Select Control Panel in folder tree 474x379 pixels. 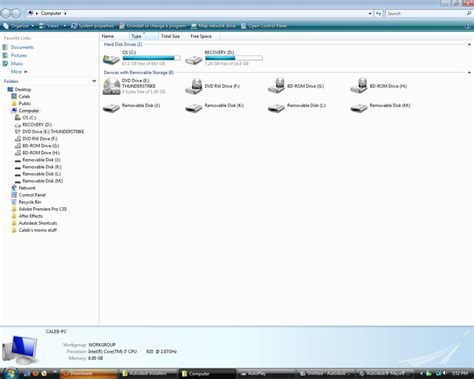(x=32, y=195)
